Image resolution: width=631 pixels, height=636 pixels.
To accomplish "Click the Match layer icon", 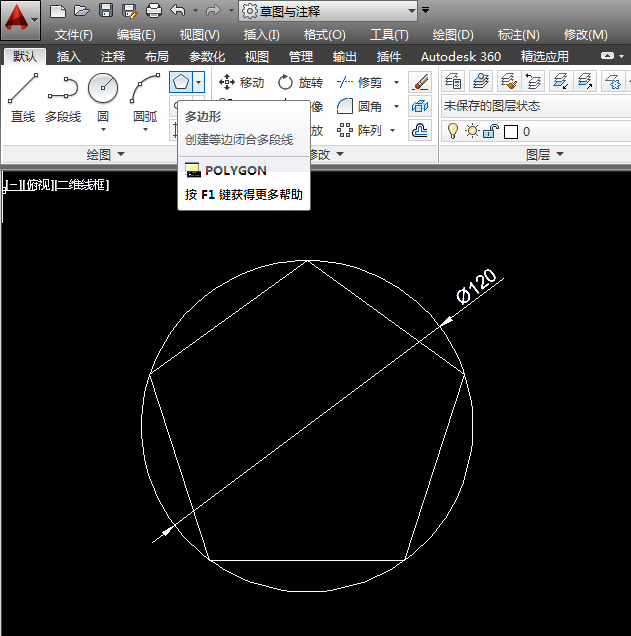I will 508,81.
